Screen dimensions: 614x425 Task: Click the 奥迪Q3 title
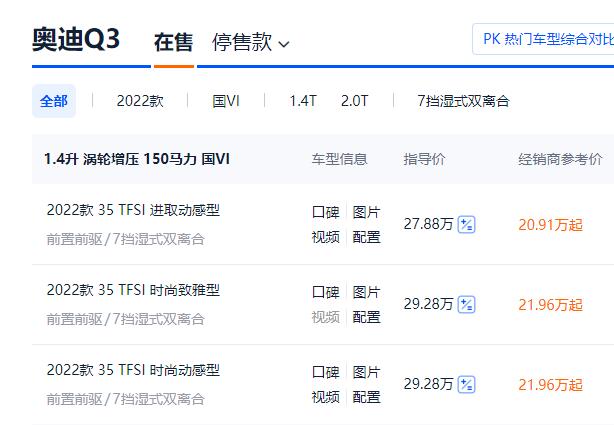point(76,40)
